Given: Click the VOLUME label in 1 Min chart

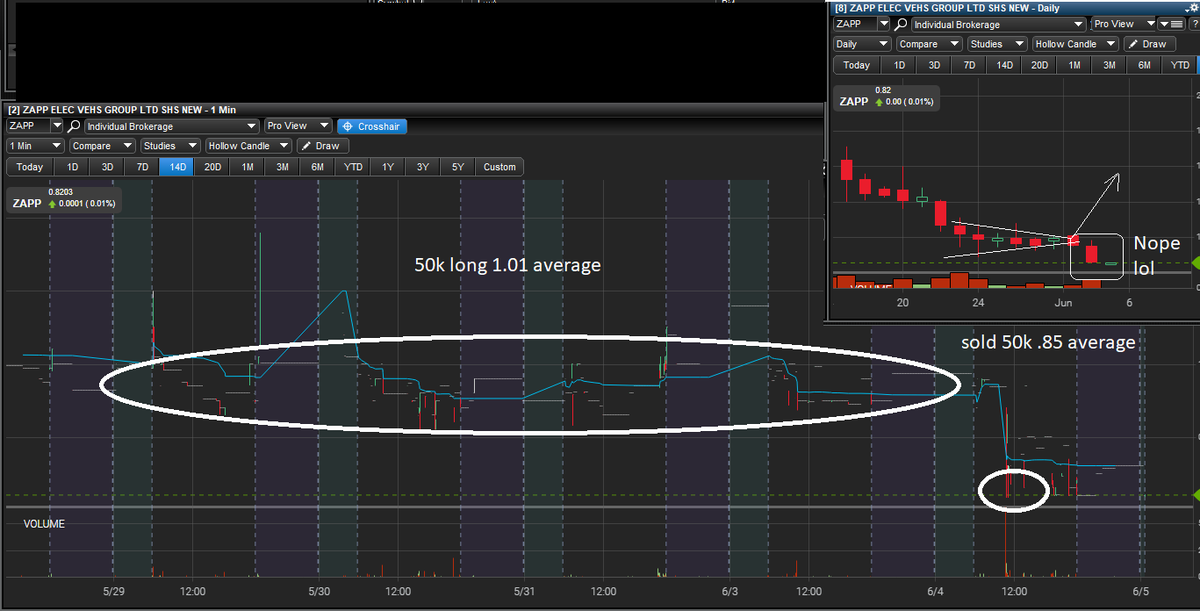Looking at the screenshot, I should (44, 524).
